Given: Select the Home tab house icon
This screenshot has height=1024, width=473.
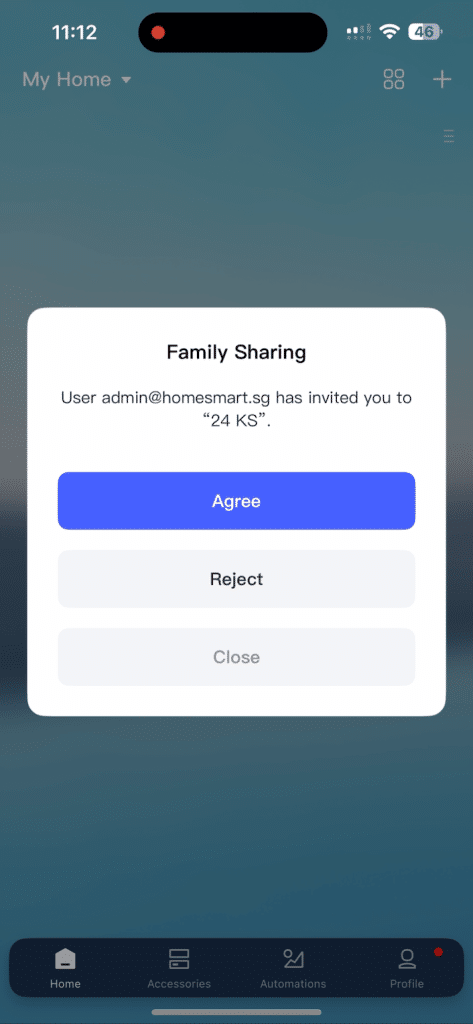Looking at the screenshot, I should coord(65,959).
